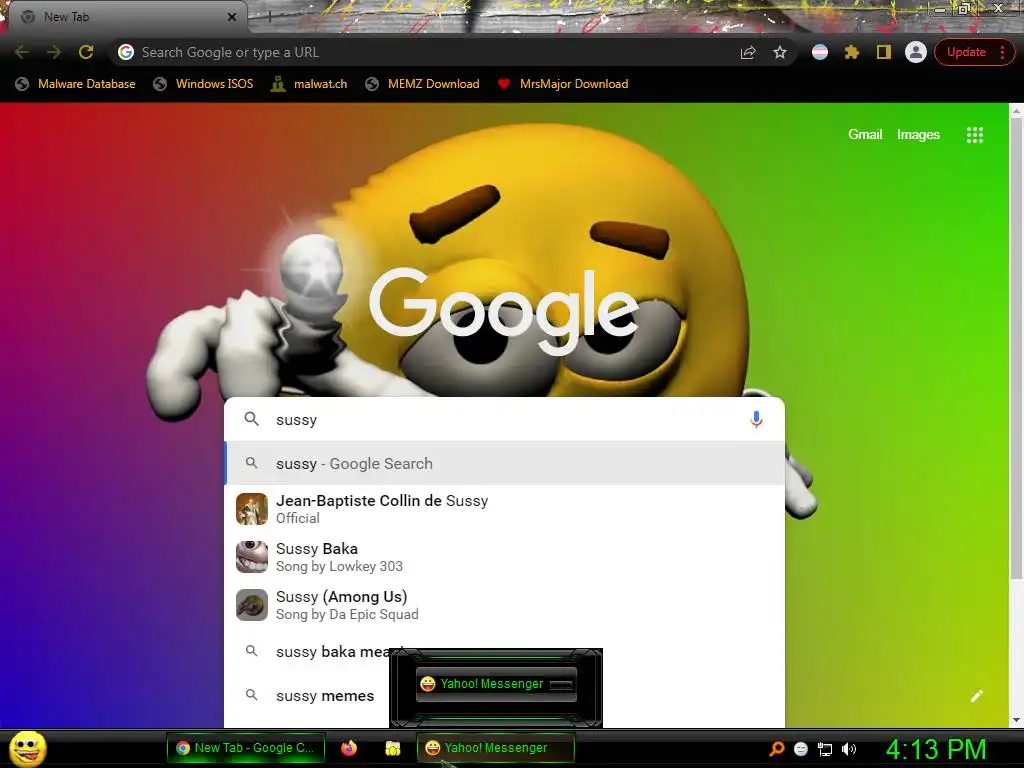Launch Firefox from the taskbar
This screenshot has width=1024, height=768.
[x=349, y=748]
